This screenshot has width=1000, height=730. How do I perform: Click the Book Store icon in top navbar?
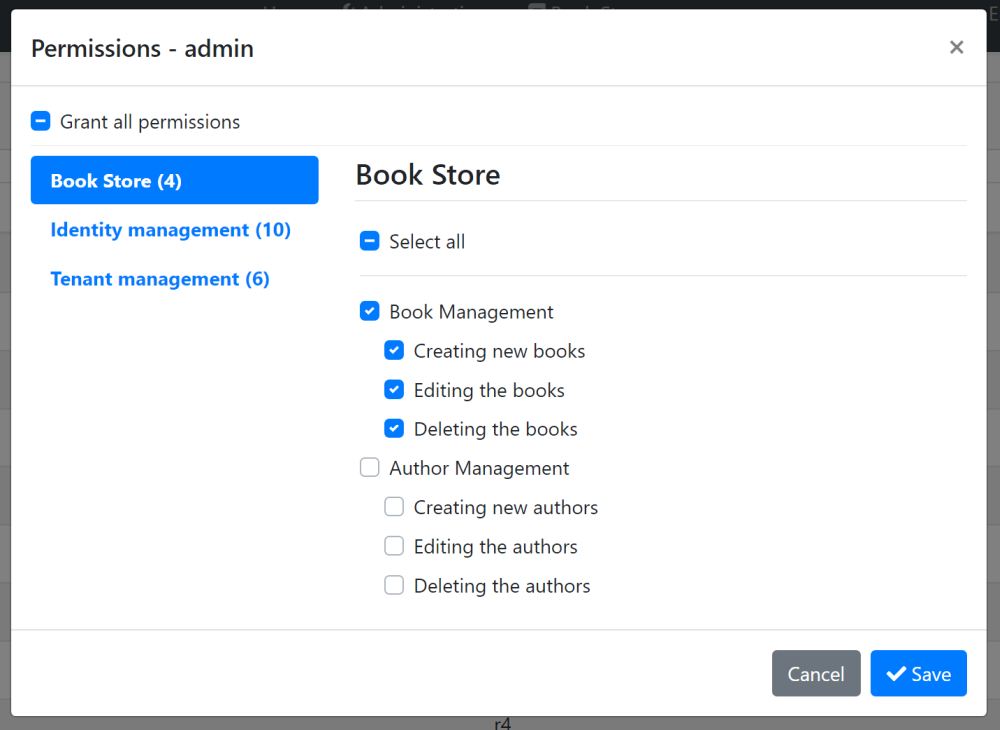538,6
